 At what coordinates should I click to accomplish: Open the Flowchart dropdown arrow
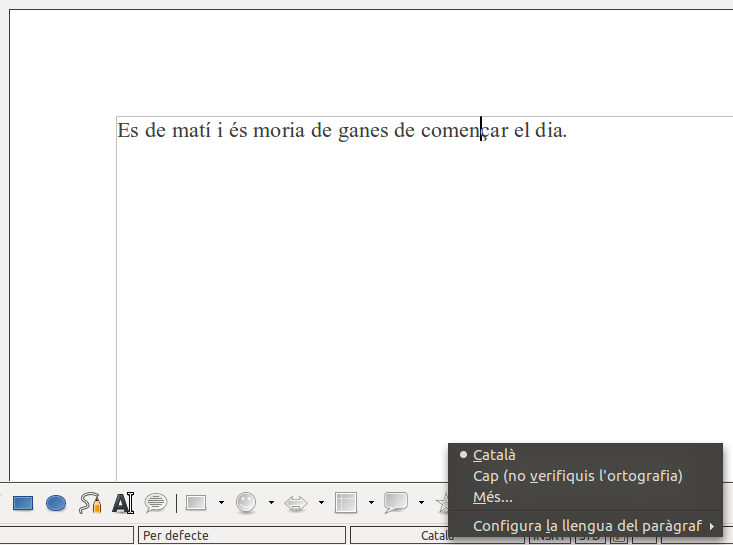pos(371,503)
